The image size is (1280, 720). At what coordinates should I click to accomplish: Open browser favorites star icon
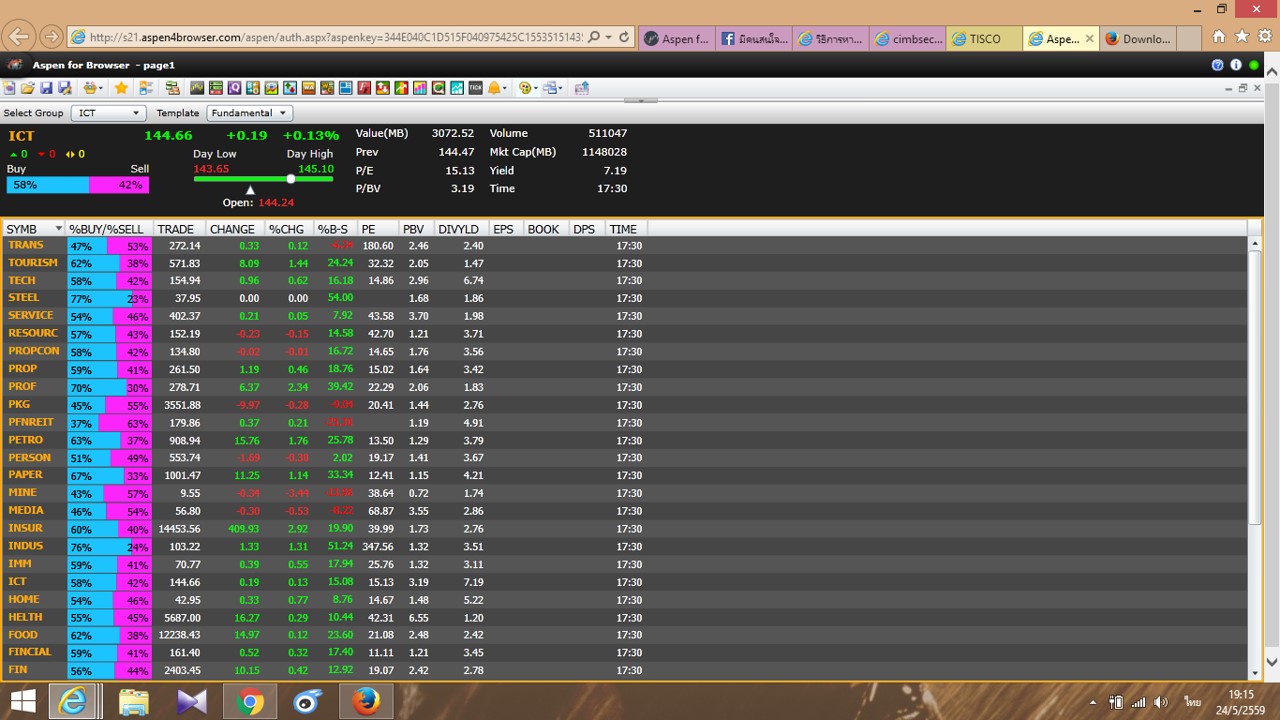tap(1241, 37)
